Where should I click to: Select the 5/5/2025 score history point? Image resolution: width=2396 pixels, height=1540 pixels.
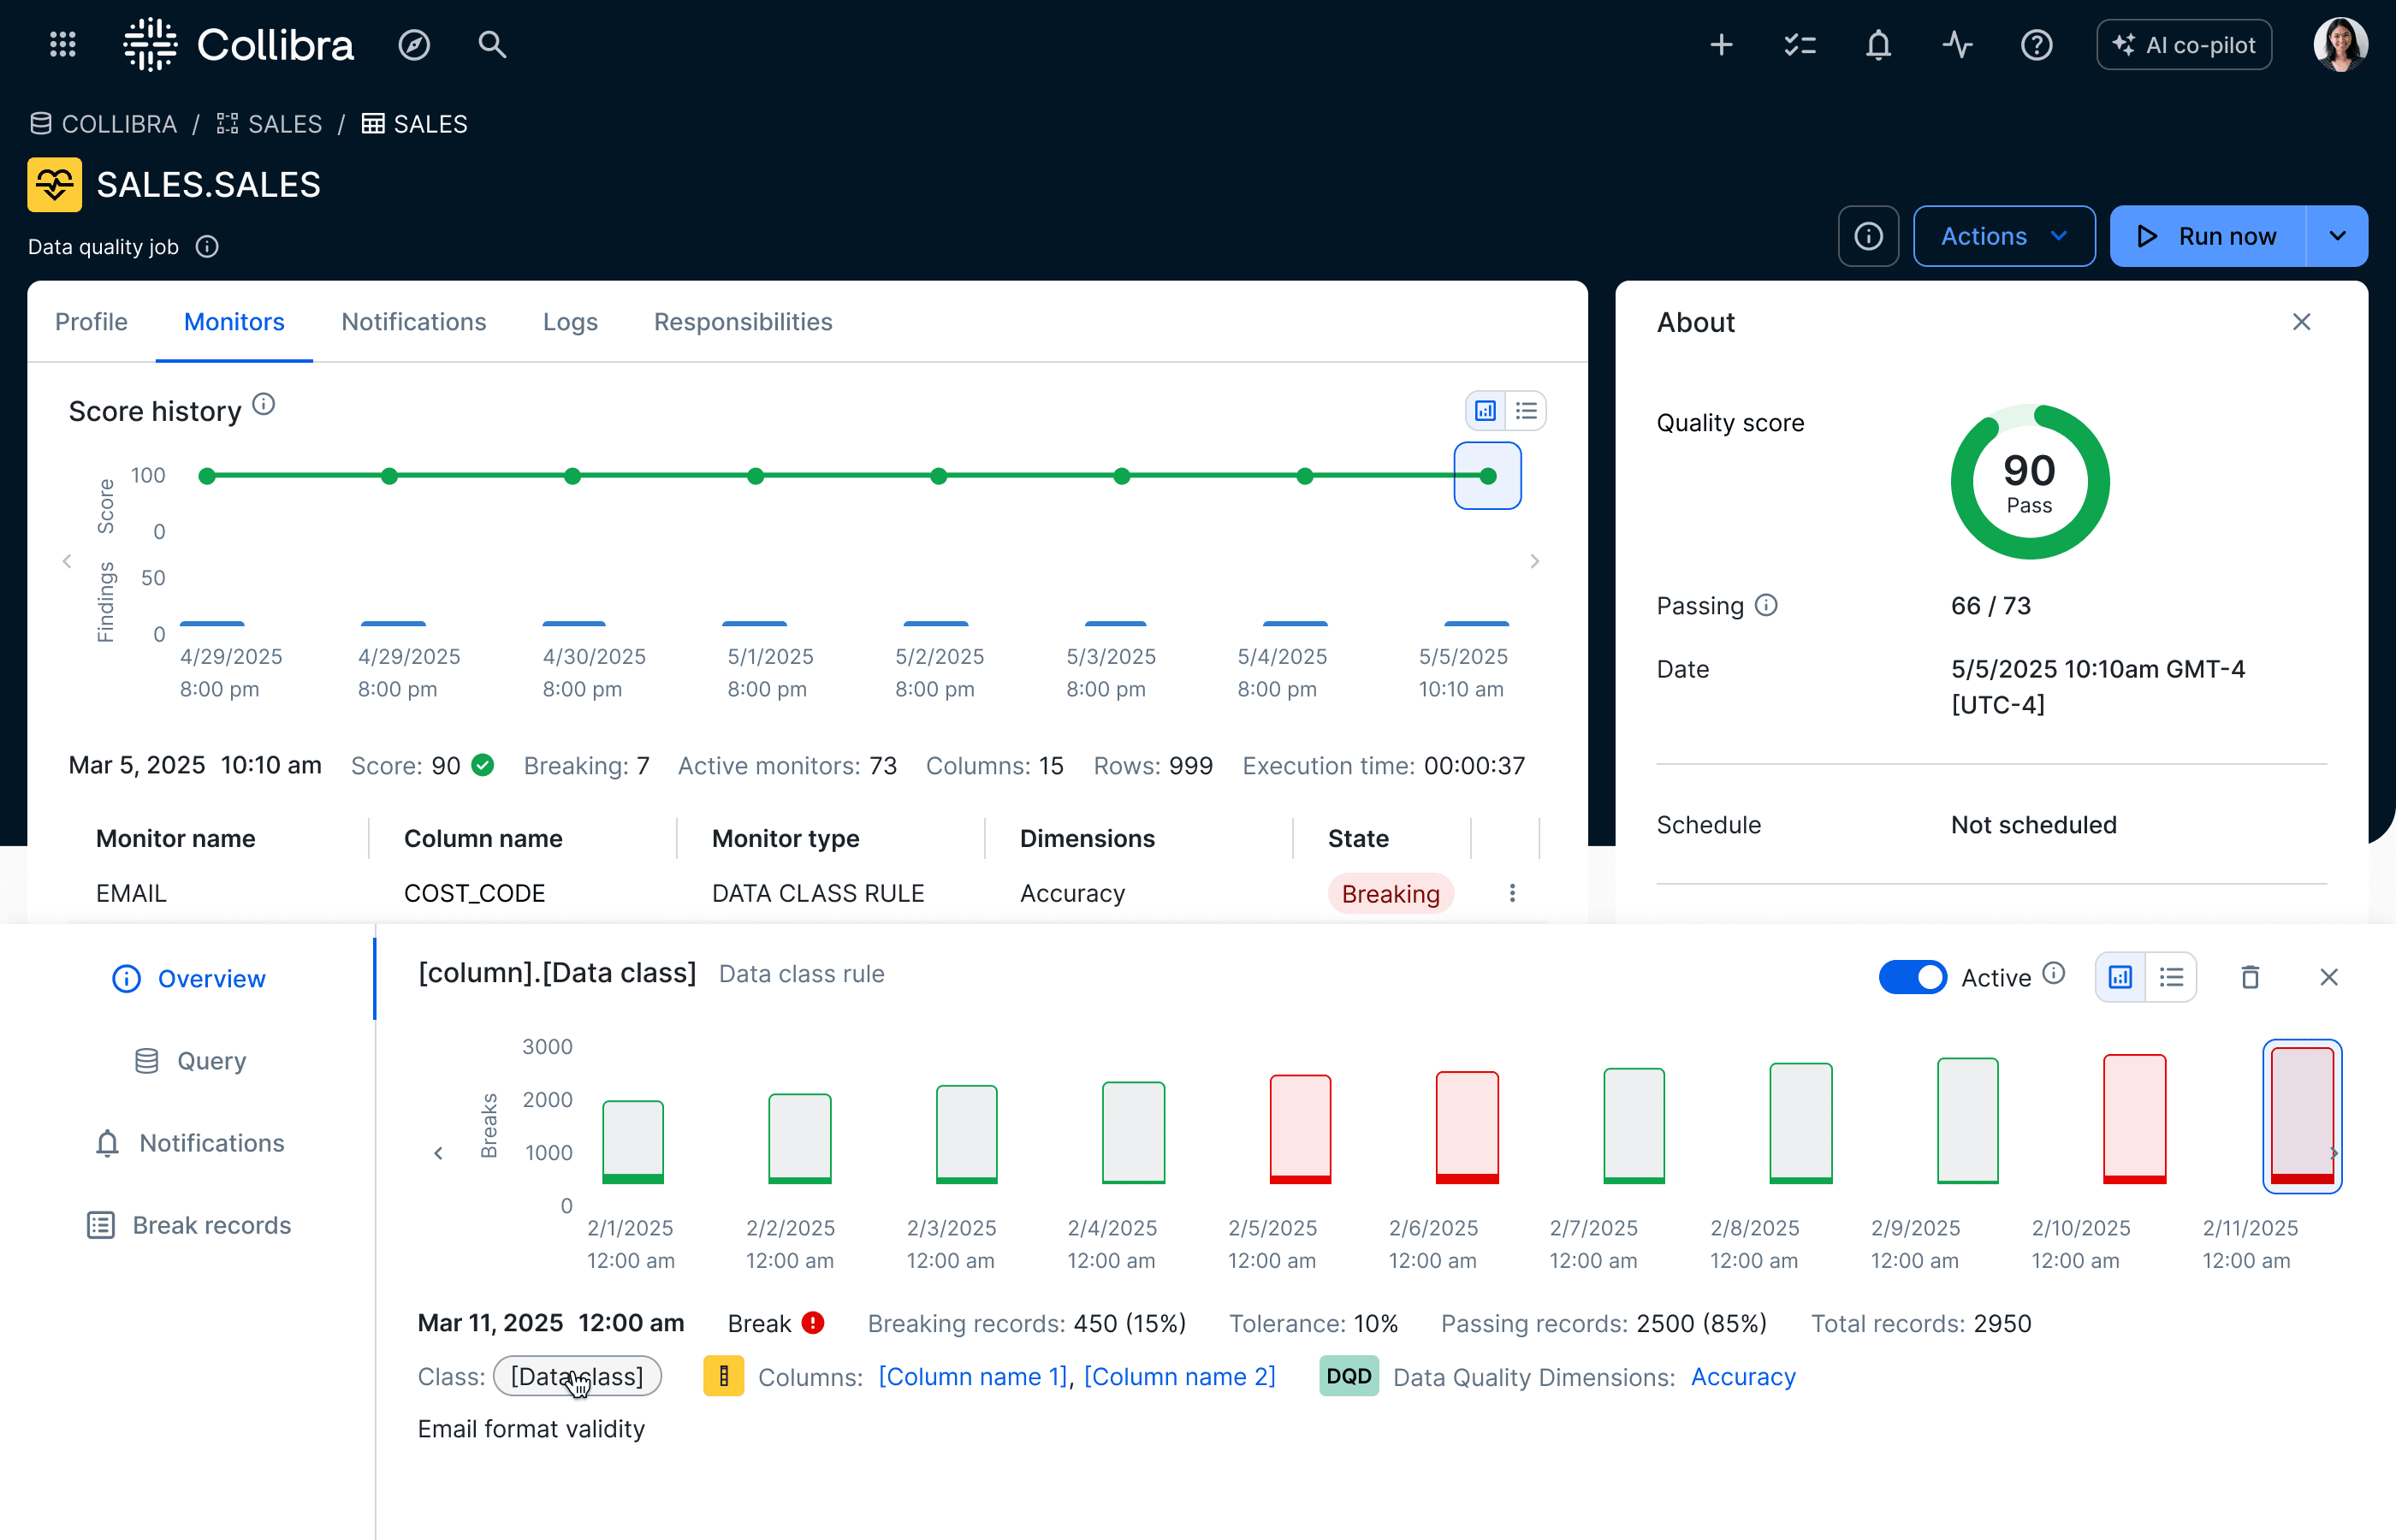coord(1487,476)
